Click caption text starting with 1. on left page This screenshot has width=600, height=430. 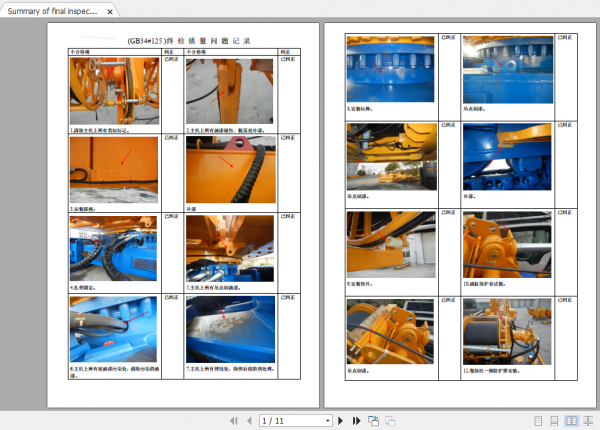pos(99,130)
